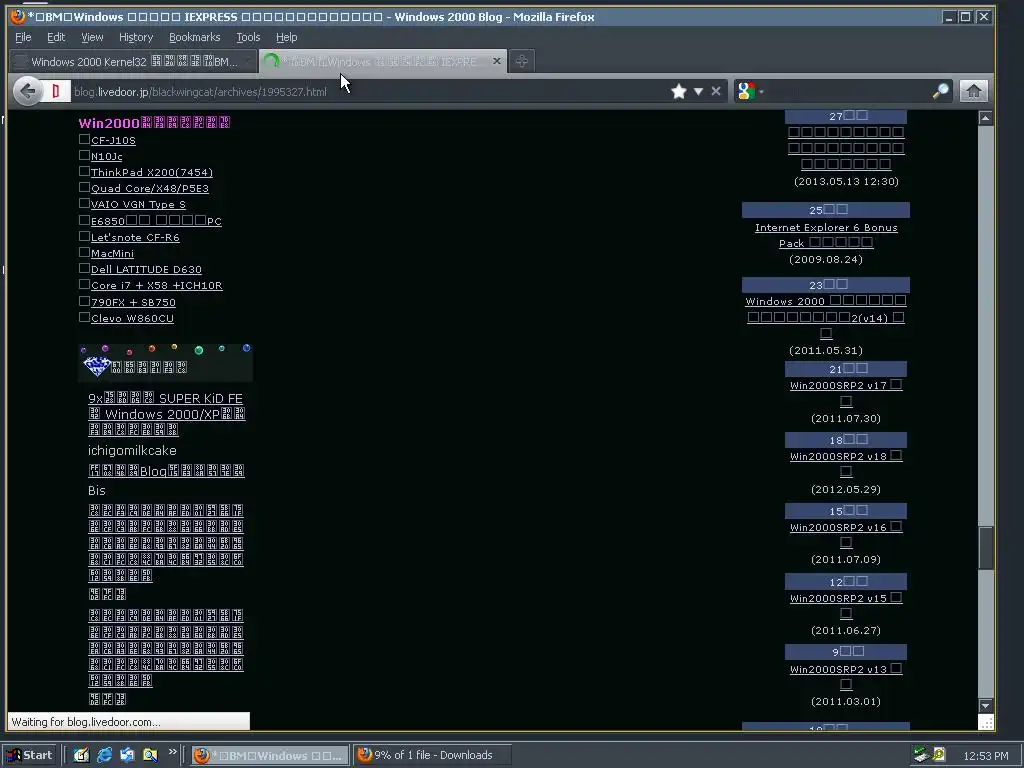Open the MacMini link
Viewport: 1024px width, 768px height.
point(112,253)
